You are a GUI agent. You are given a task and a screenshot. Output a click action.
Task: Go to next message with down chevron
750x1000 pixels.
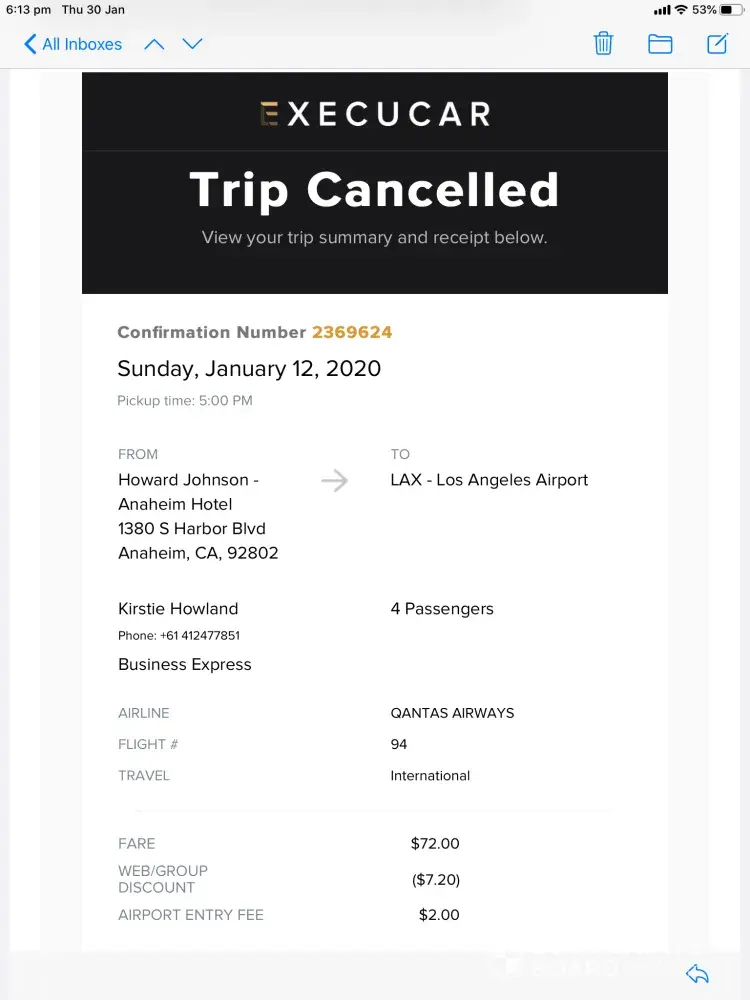pos(192,44)
